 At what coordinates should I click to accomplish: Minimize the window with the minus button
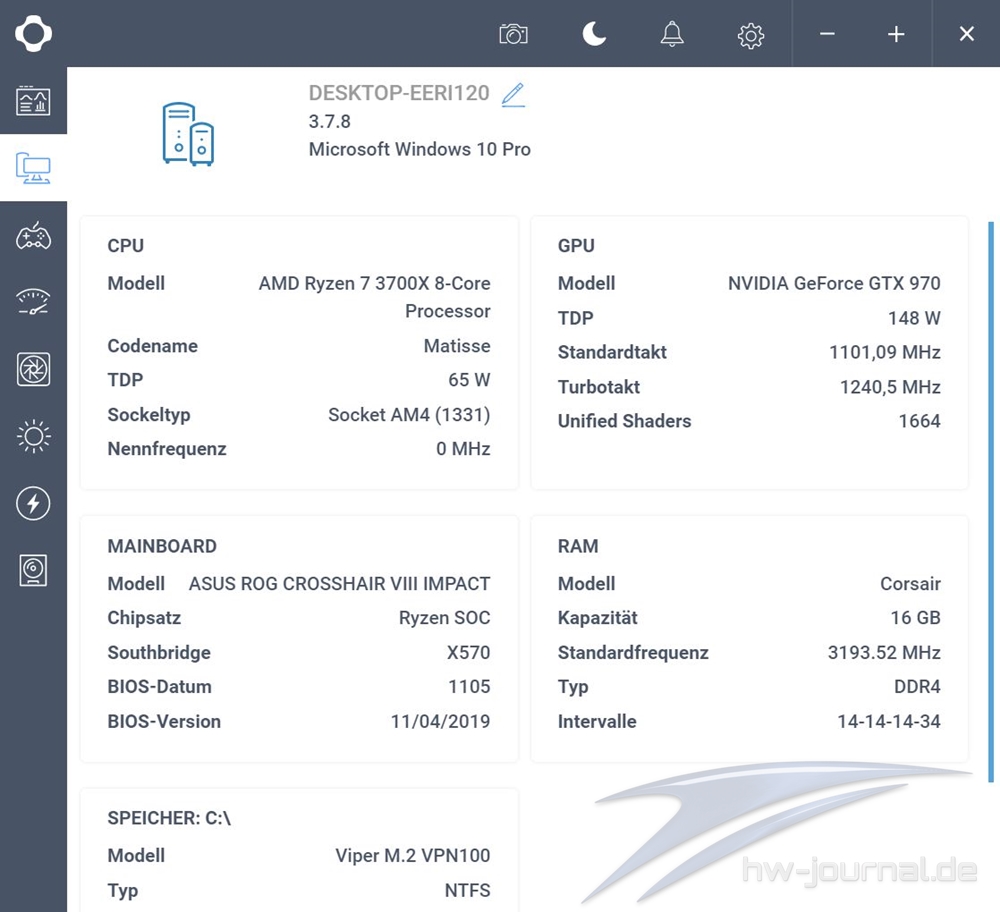click(x=827, y=34)
